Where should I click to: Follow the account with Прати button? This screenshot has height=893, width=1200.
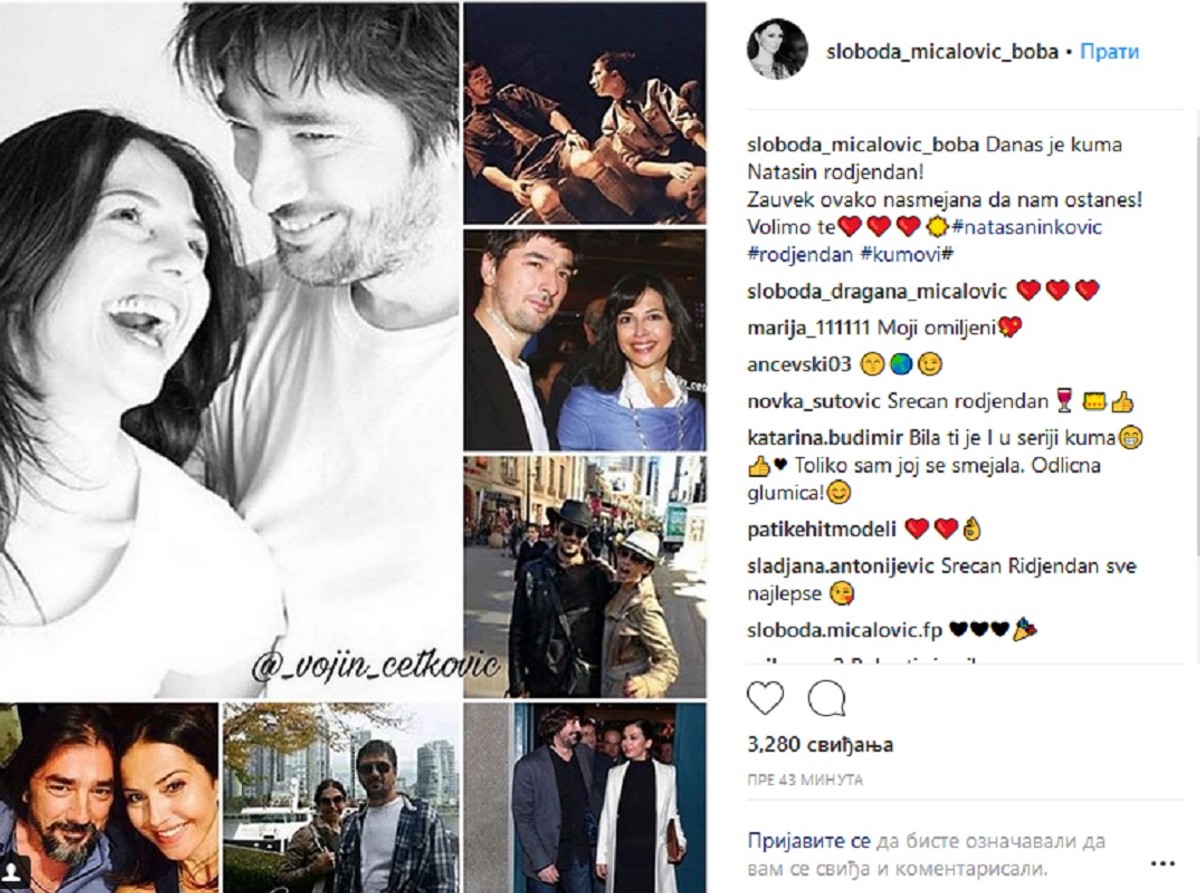coord(1109,52)
